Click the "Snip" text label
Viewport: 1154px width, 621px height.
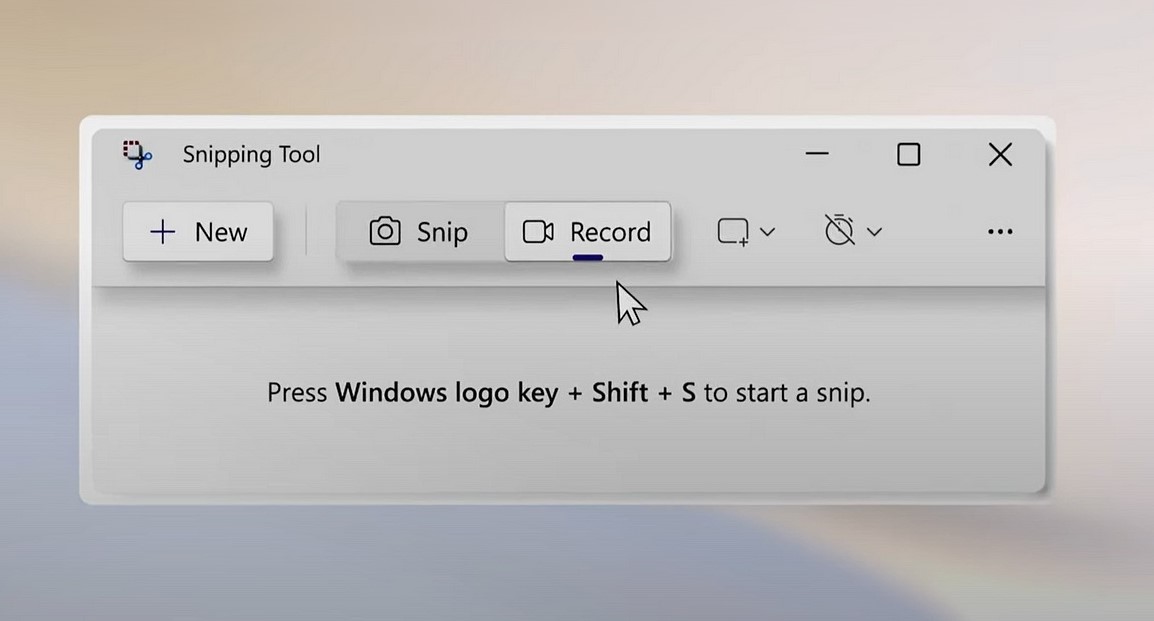pos(442,232)
